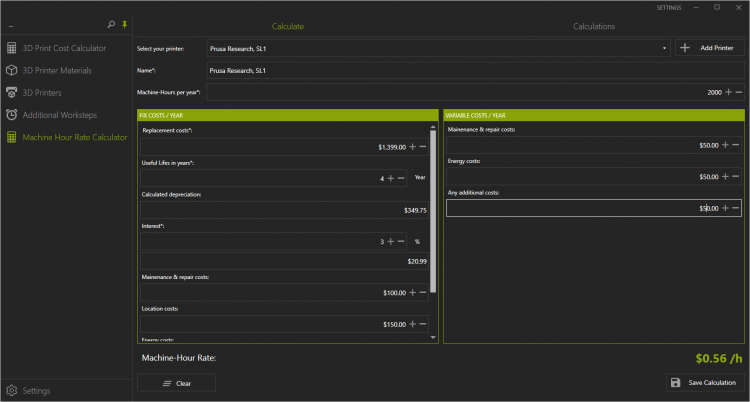Screen dimensions: 750x402
Task: Increase Location costs with plus
Action: (x=413, y=324)
